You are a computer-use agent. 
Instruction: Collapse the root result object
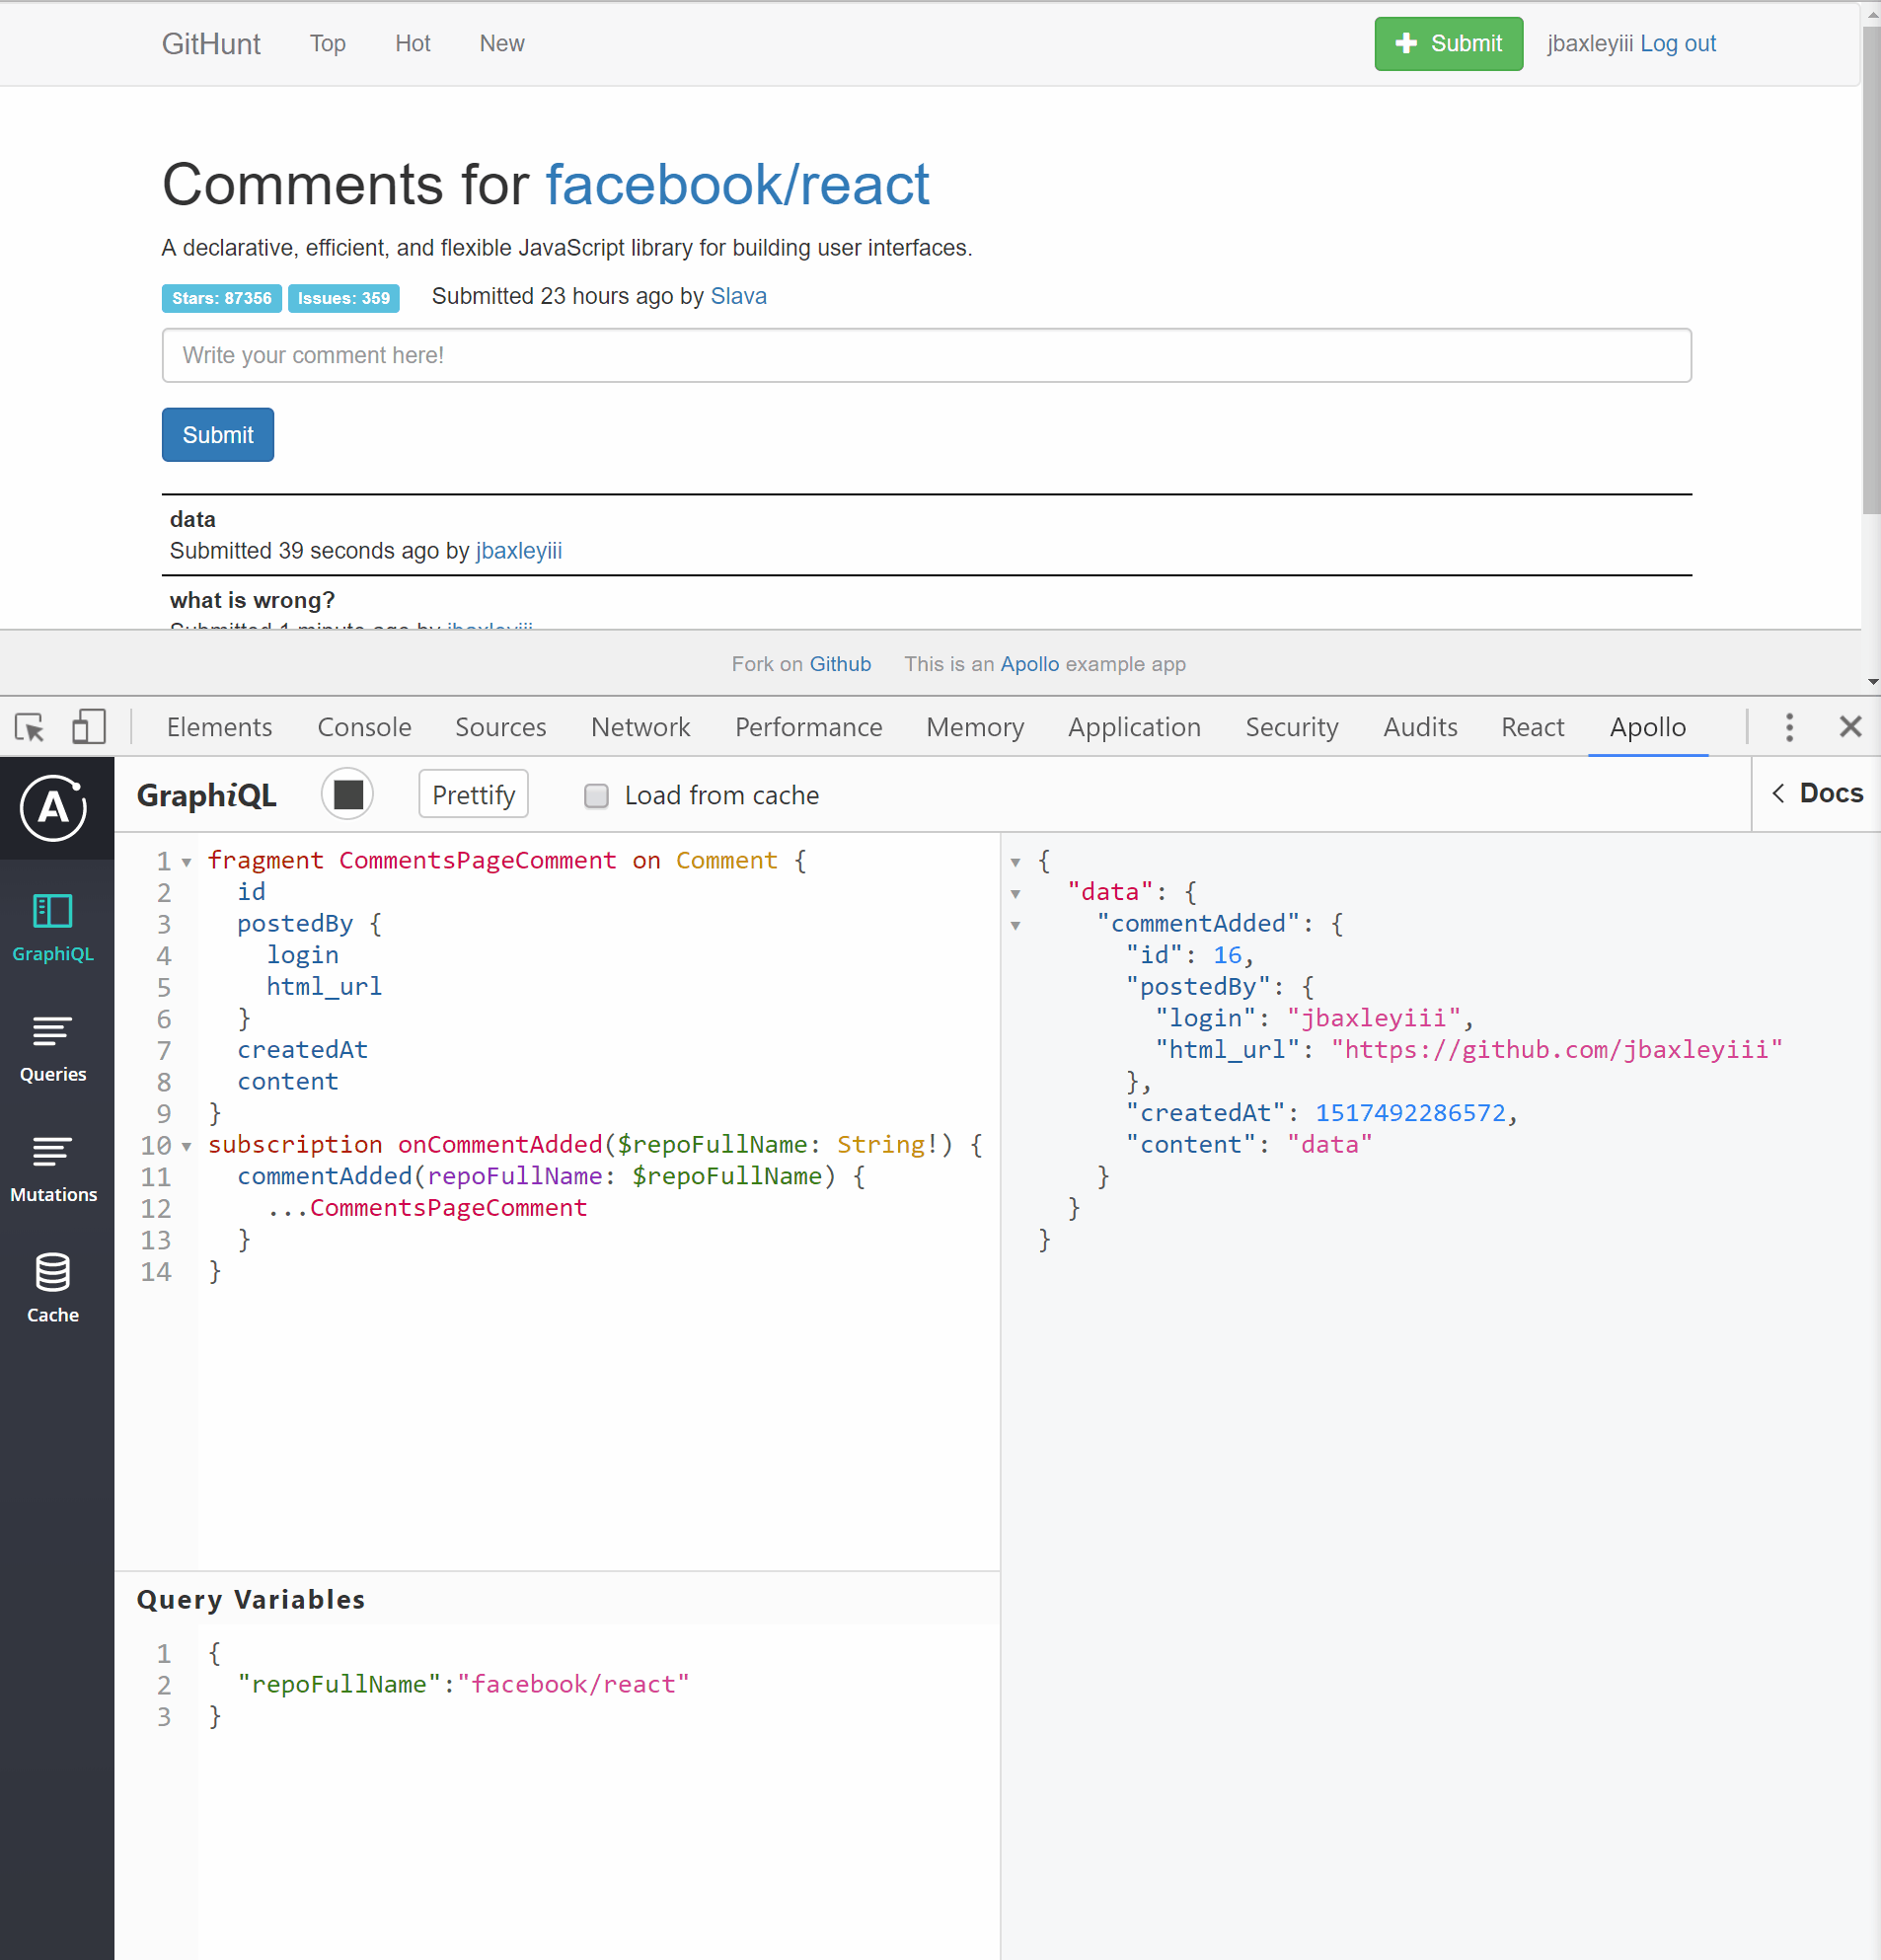pos(1016,862)
